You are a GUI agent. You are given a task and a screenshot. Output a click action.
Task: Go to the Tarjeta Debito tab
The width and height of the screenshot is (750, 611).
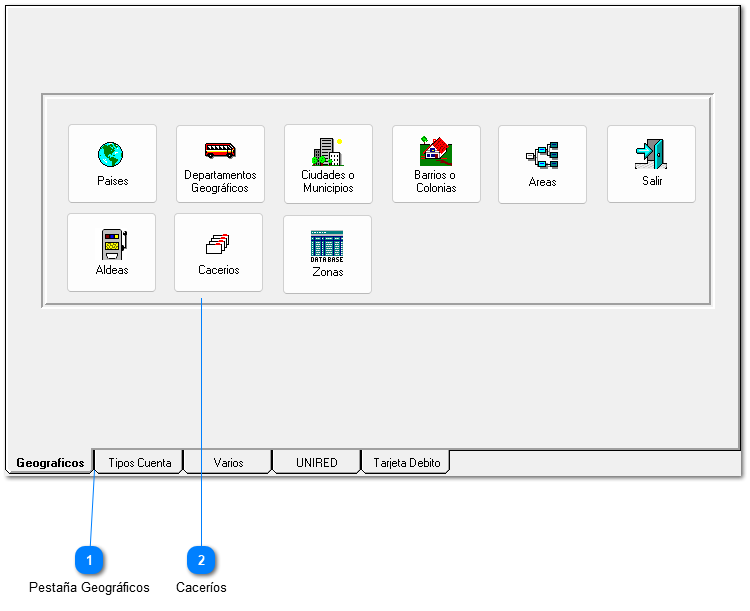[x=406, y=463]
